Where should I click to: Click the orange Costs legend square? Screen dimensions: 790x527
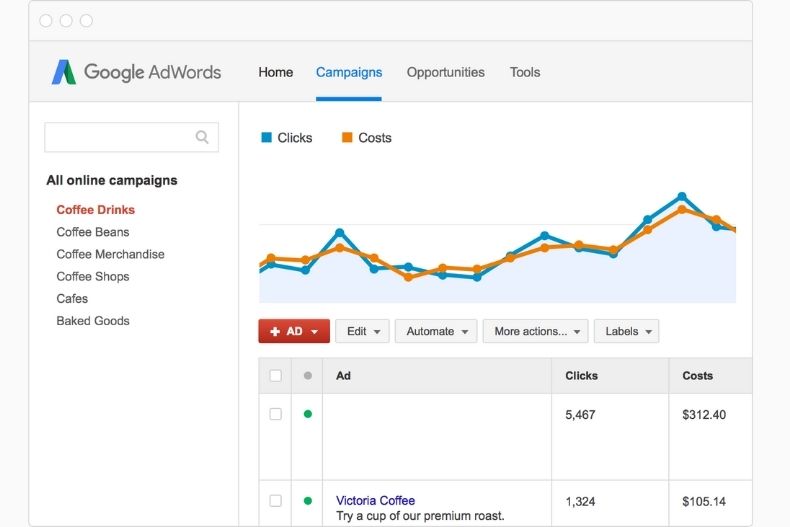coord(347,138)
